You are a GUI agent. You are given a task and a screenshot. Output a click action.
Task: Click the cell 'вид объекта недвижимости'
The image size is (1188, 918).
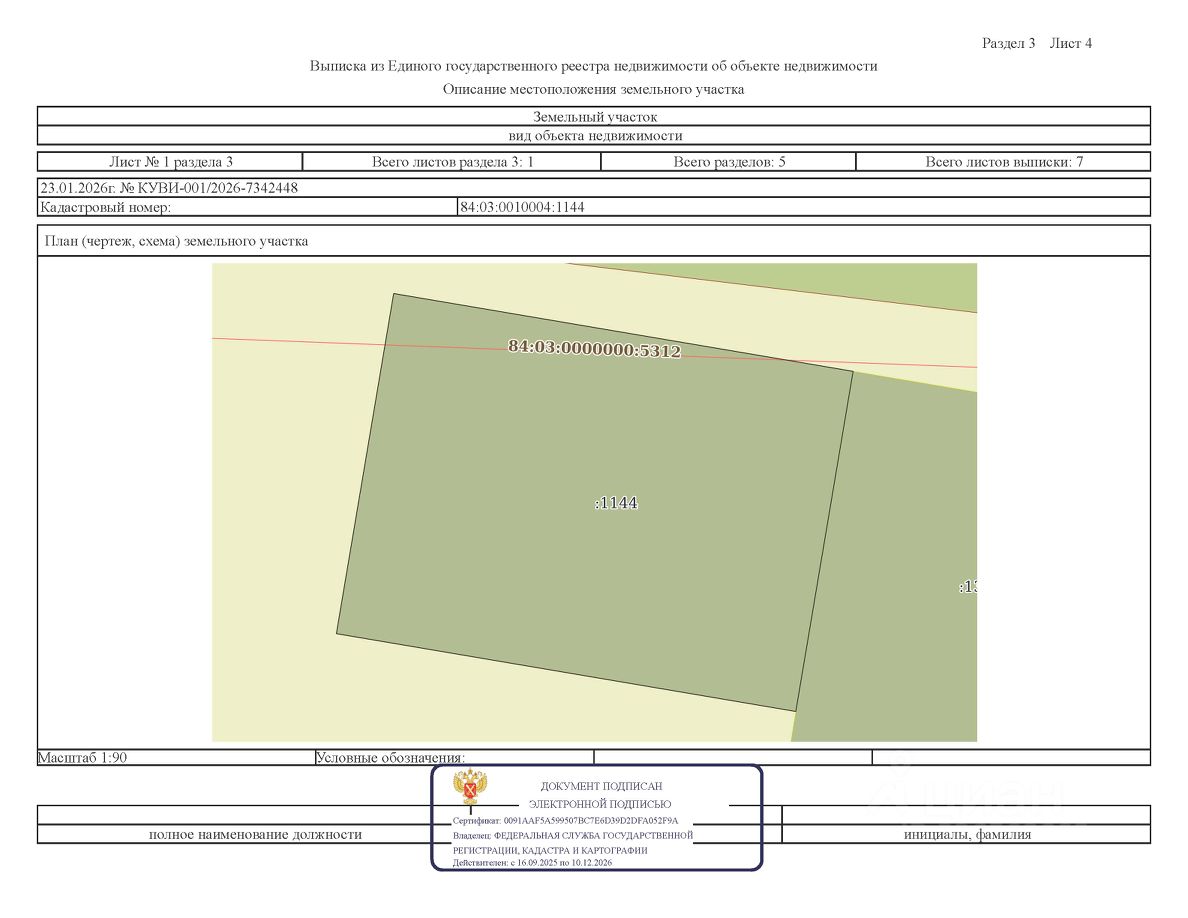(x=594, y=136)
